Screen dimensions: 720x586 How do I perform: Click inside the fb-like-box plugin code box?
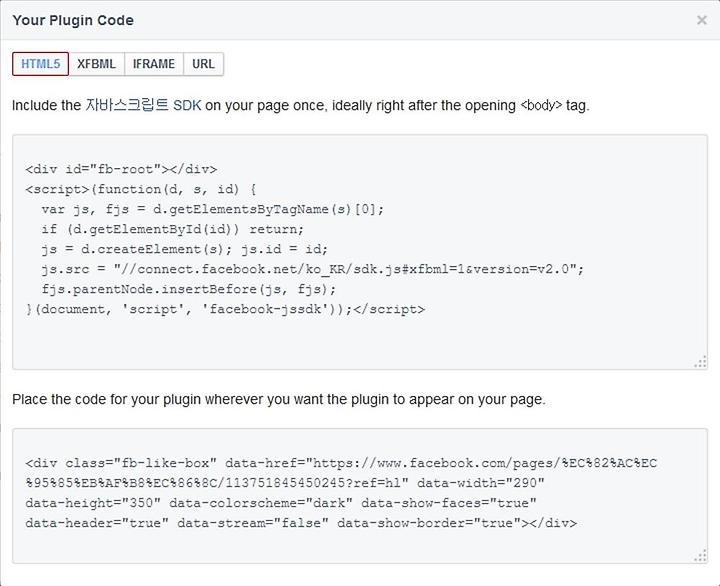click(360, 496)
